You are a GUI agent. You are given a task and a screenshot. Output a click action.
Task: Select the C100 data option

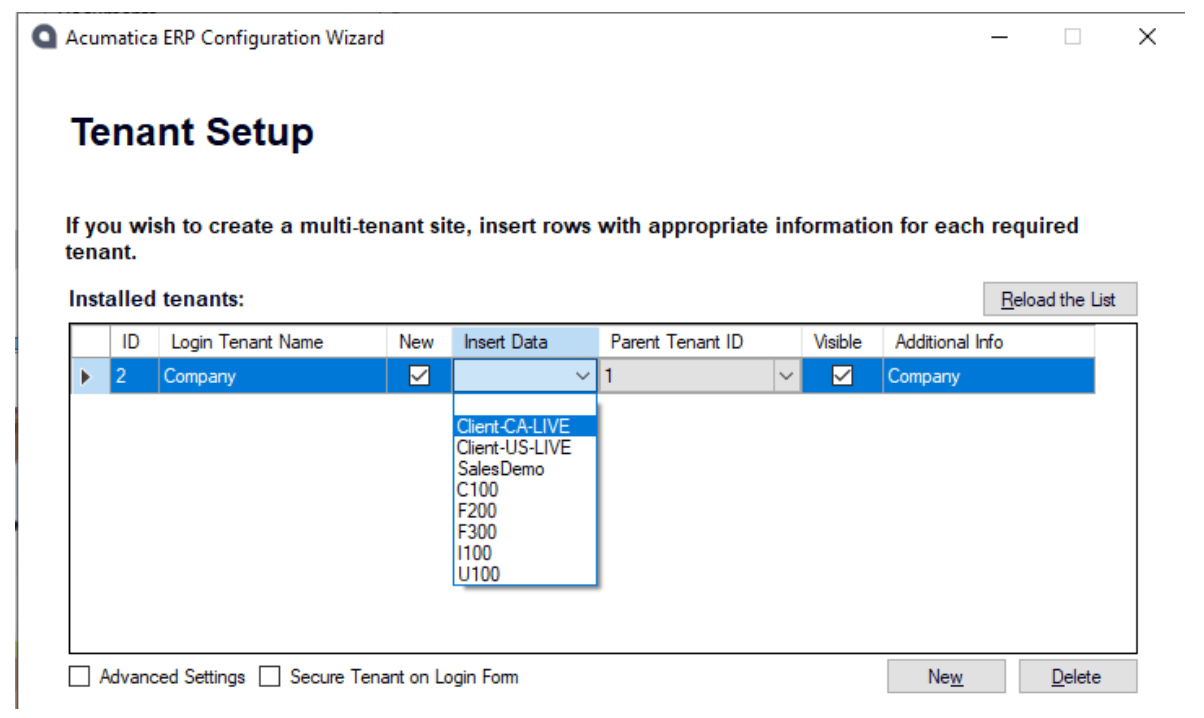525,490
